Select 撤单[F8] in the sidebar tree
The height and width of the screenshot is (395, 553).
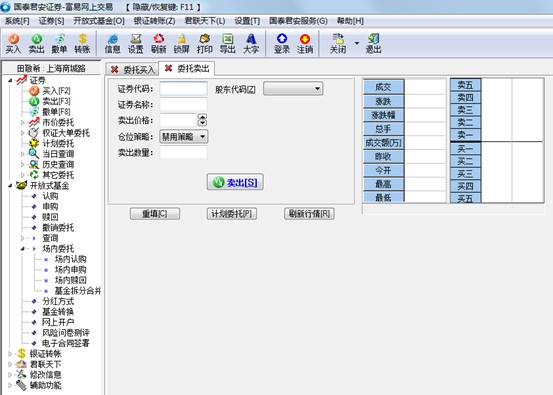56,112
